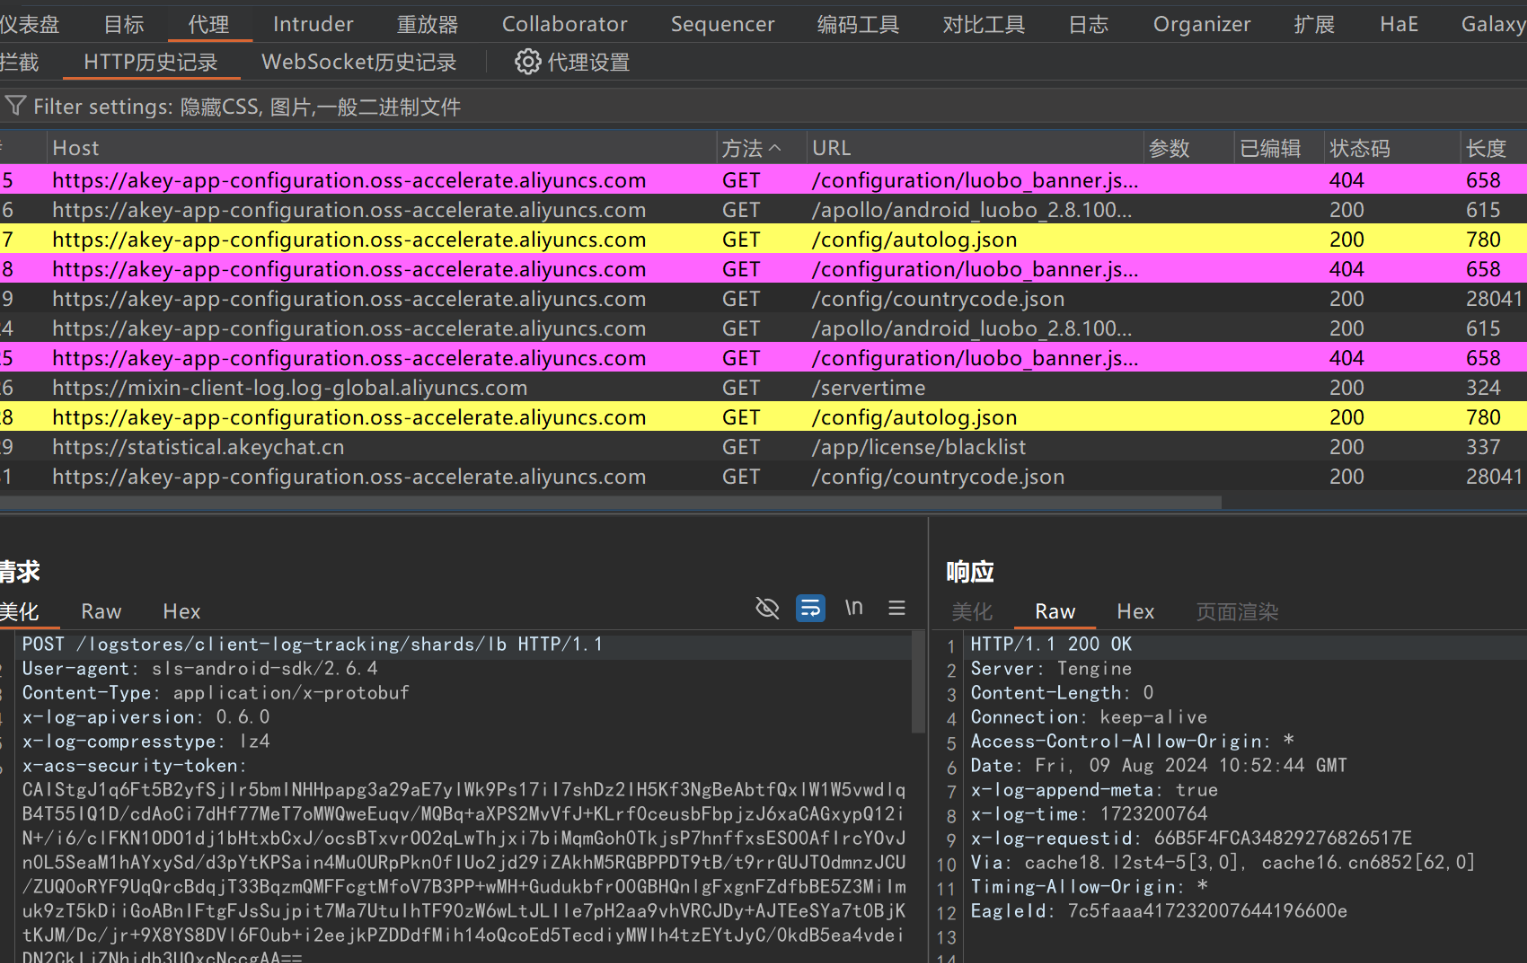Select request Raw view tab

[101, 611]
